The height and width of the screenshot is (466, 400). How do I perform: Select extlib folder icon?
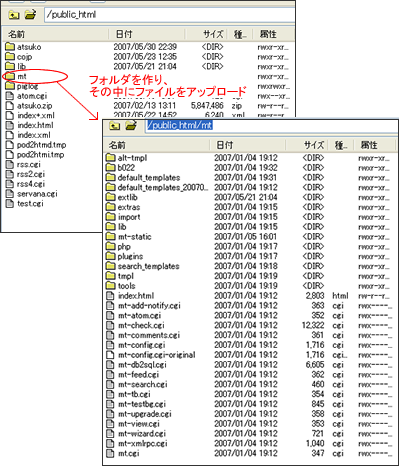[x=111, y=197]
